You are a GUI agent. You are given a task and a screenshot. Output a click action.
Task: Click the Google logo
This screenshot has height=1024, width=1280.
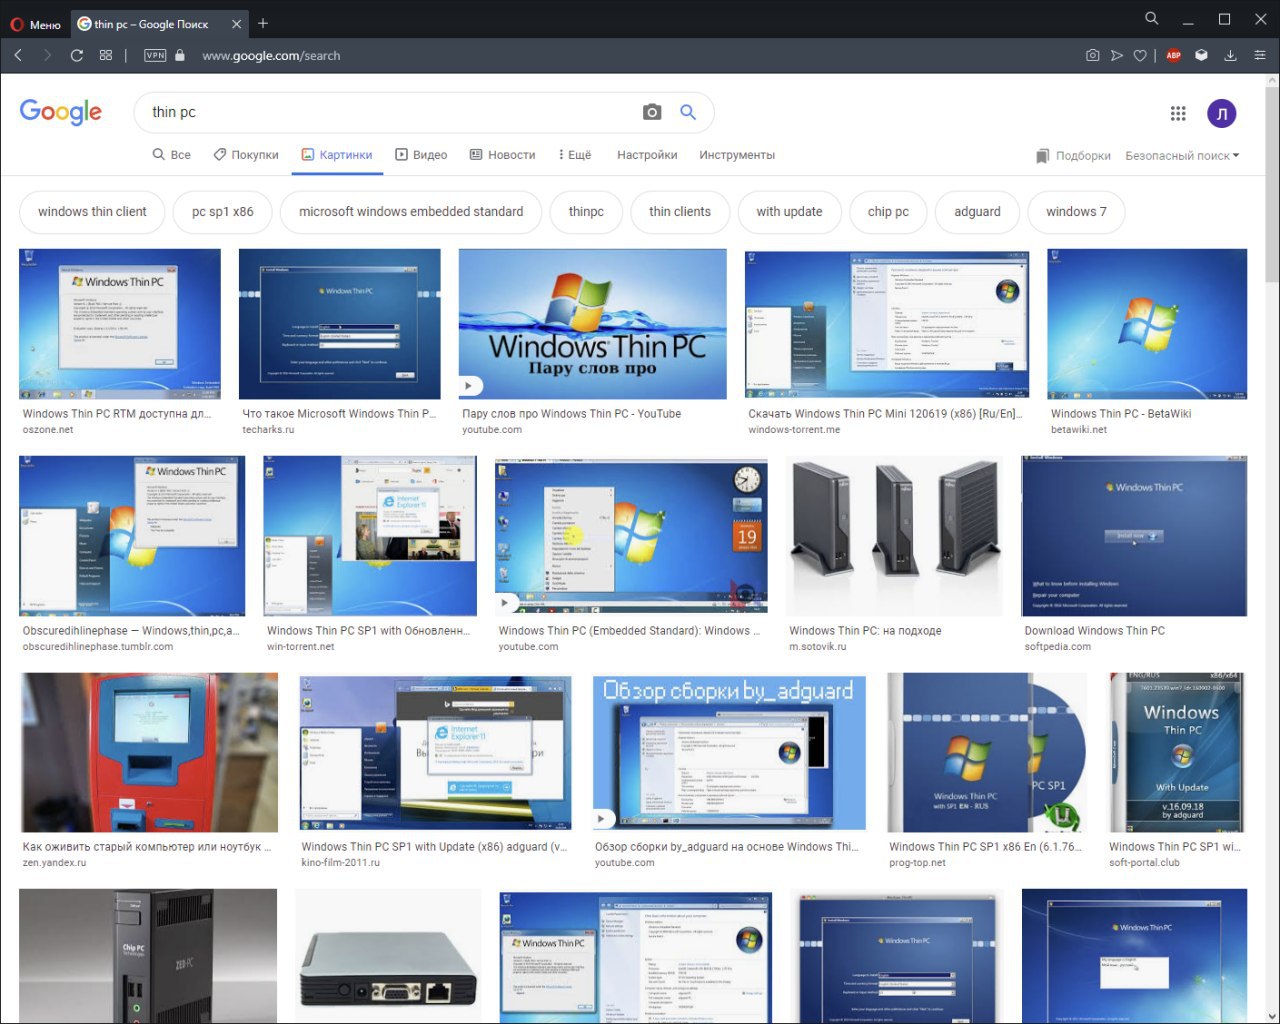point(61,112)
